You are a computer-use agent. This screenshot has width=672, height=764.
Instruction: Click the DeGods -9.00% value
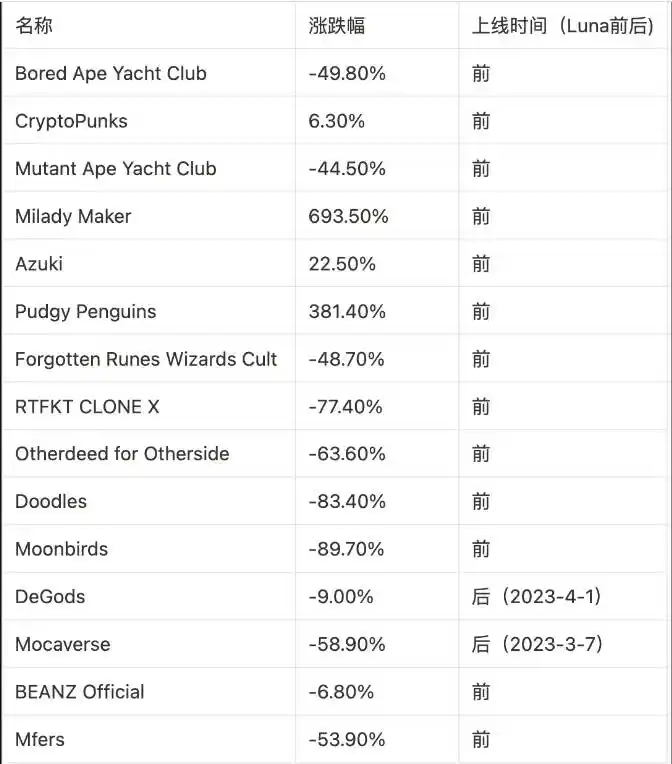(x=341, y=597)
